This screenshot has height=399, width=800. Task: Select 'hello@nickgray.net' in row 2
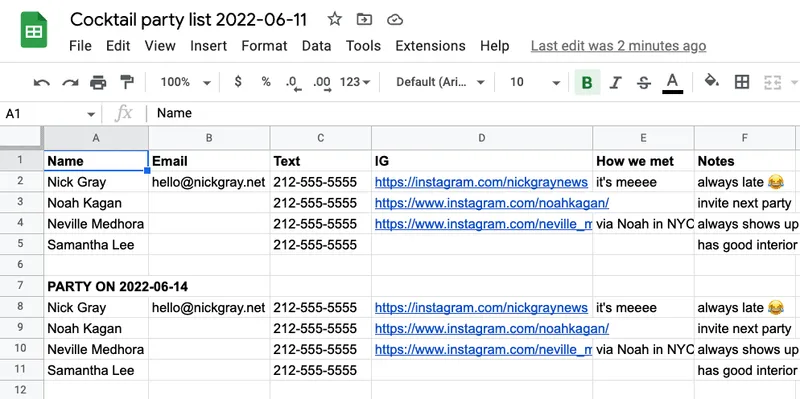pyautogui.click(x=209, y=182)
